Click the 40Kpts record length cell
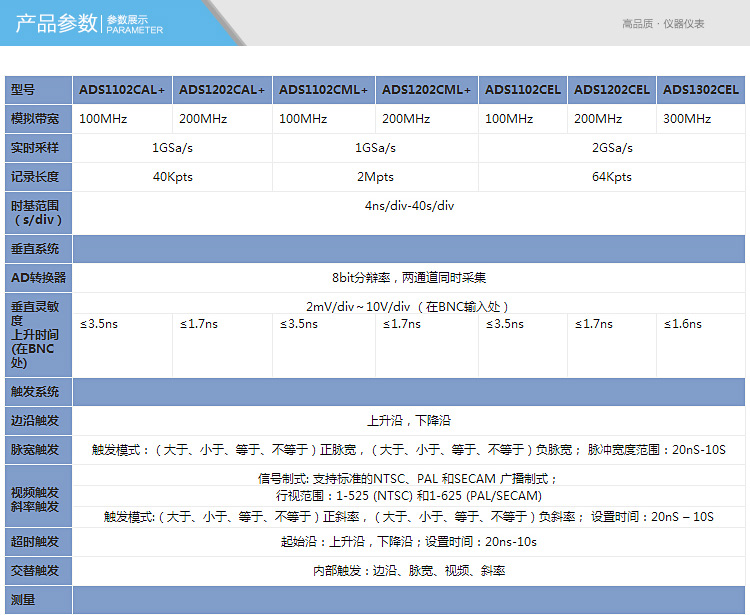750x615 pixels. tap(172, 177)
